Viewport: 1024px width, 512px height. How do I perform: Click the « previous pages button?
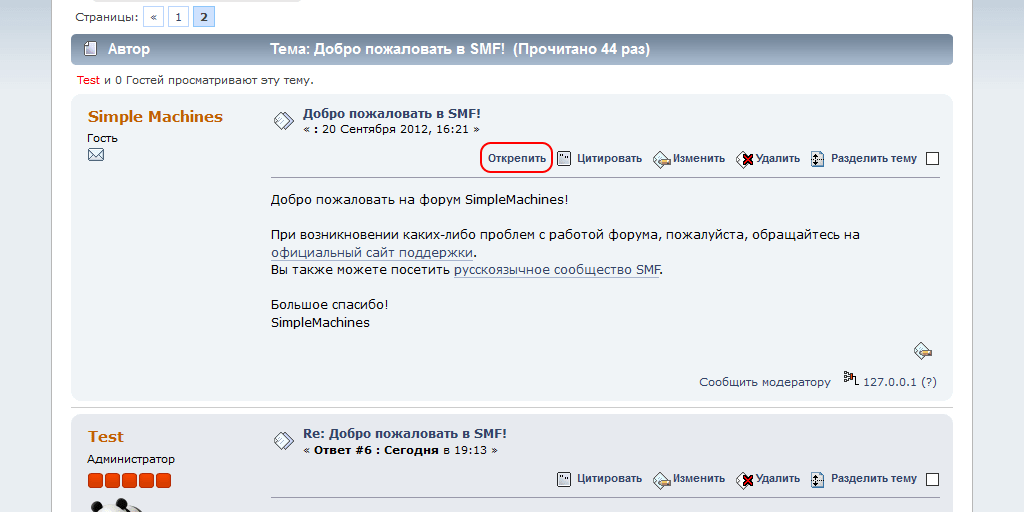154,17
